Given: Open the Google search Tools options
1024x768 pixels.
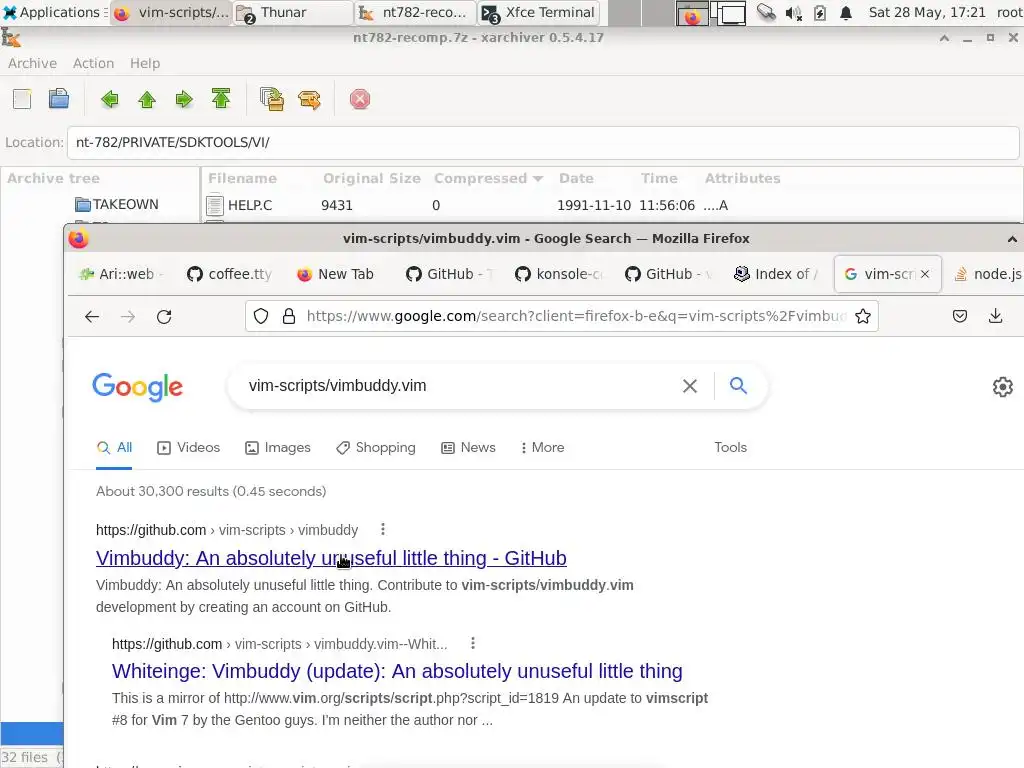Looking at the screenshot, I should pyautogui.click(x=730, y=448).
